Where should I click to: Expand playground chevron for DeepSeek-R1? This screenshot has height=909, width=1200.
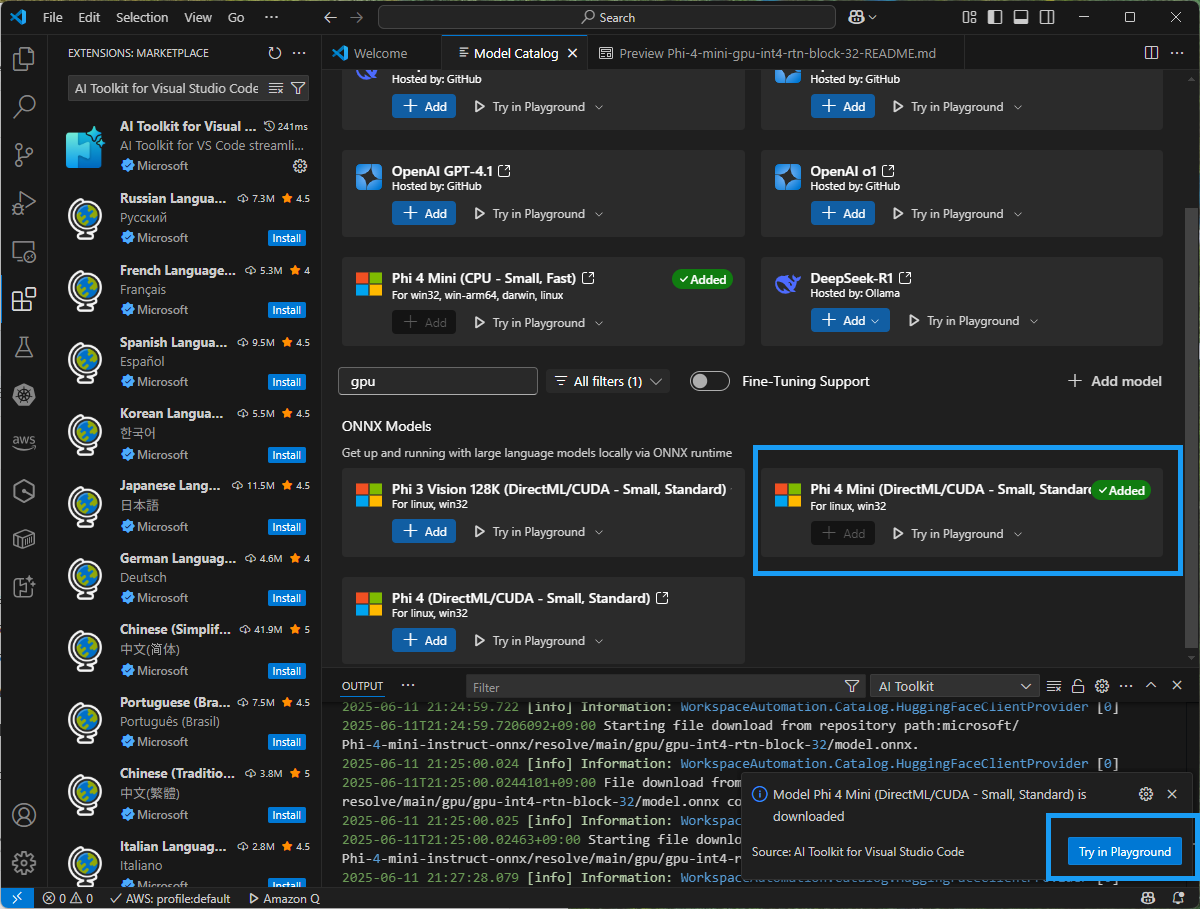coord(1034,321)
